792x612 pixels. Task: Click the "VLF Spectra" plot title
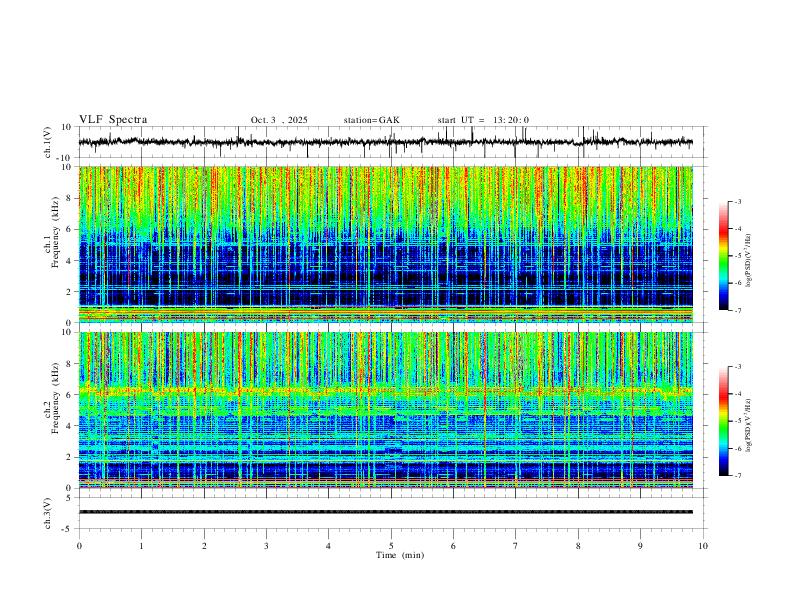point(113,120)
